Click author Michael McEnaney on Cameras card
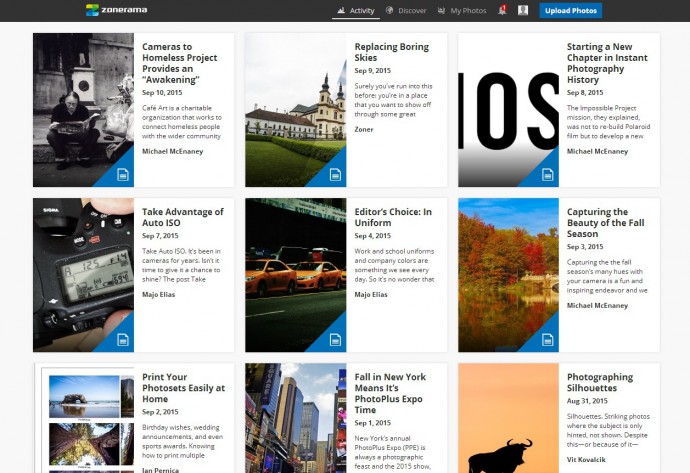The height and width of the screenshot is (473, 690). pos(172,151)
